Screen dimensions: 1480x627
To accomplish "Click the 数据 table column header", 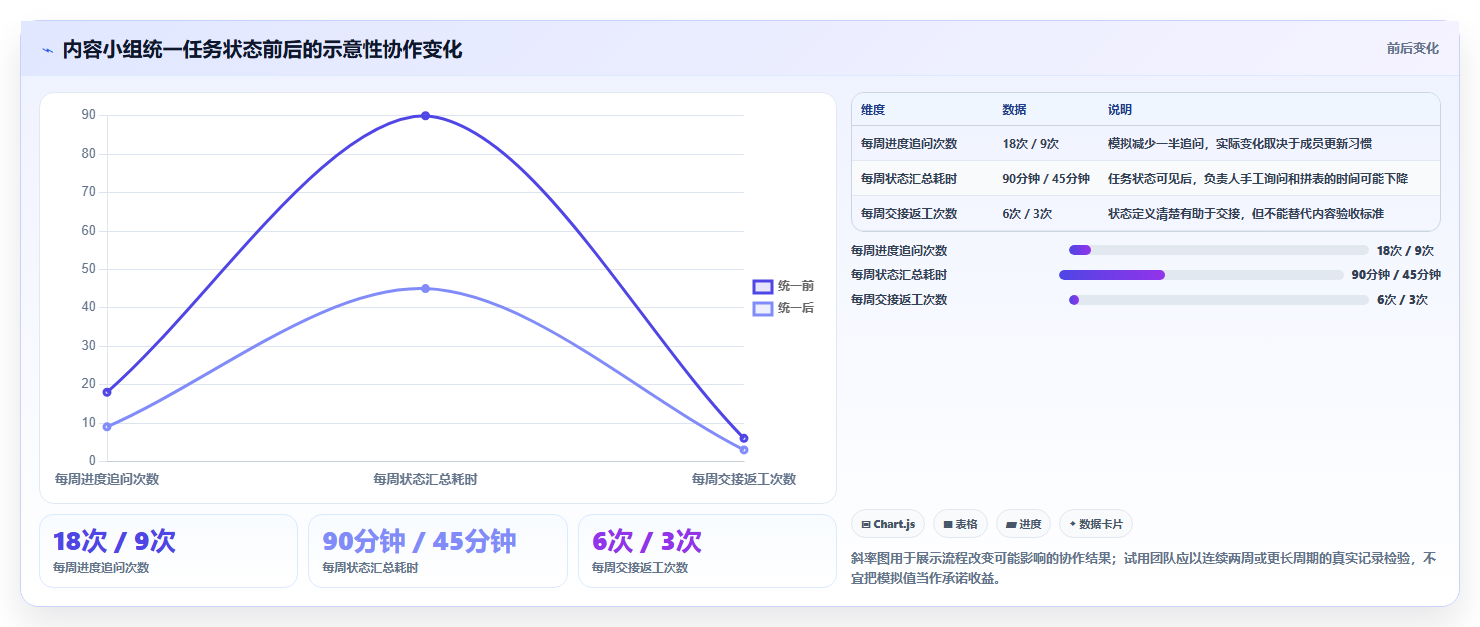I will 1014,110.
